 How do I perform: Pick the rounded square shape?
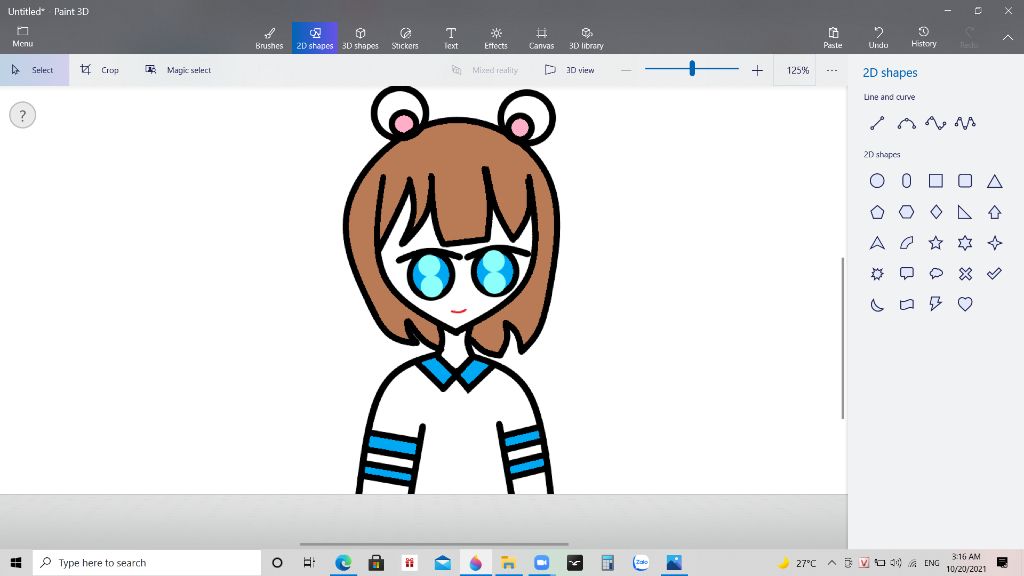(x=965, y=181)
